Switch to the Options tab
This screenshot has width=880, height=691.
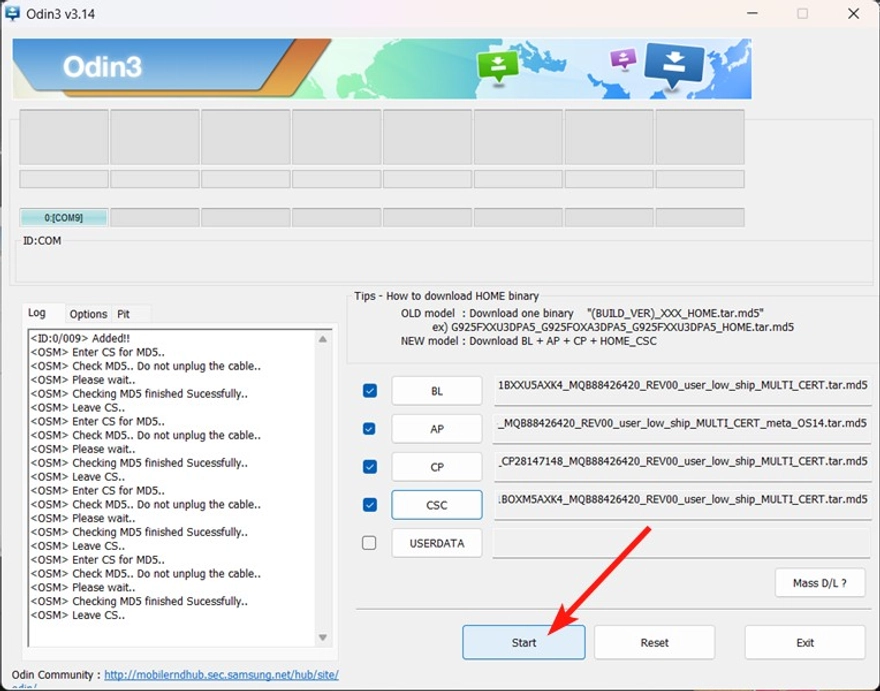pyautogui.click(x=88, y=313)
